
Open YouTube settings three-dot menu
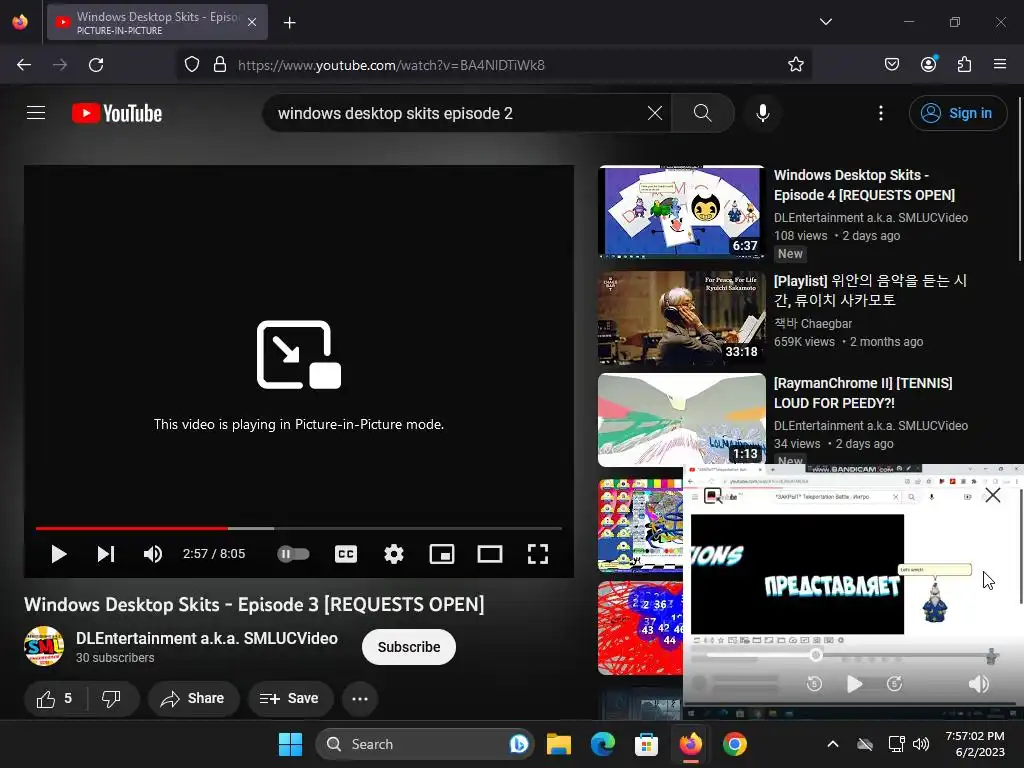[x=880, y=113]
